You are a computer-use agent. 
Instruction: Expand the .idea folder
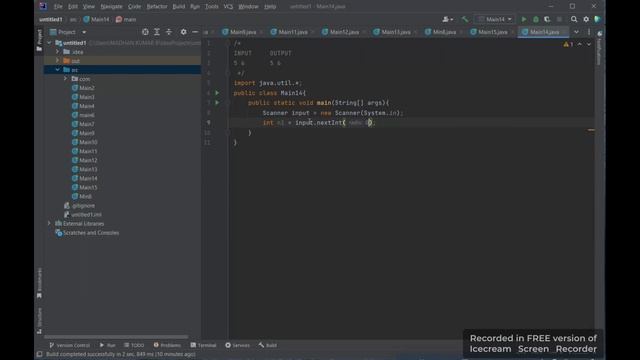58,52
